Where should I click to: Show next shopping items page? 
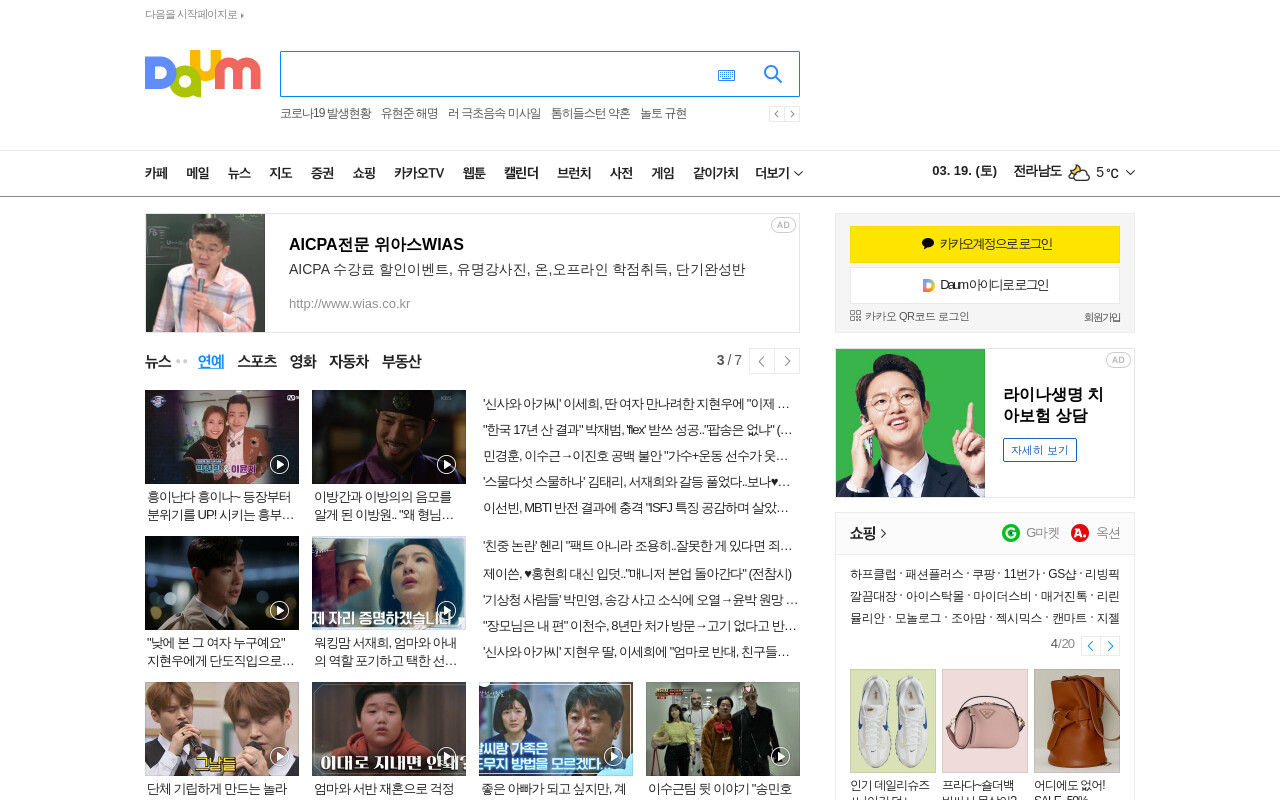point(1110,646)
